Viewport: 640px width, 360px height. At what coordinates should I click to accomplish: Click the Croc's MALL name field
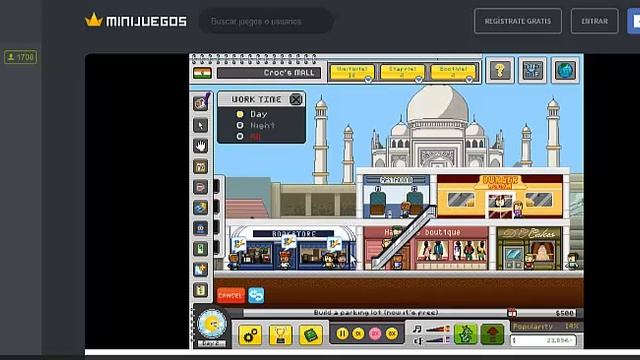pyautogui.click(x=269, y=73)
